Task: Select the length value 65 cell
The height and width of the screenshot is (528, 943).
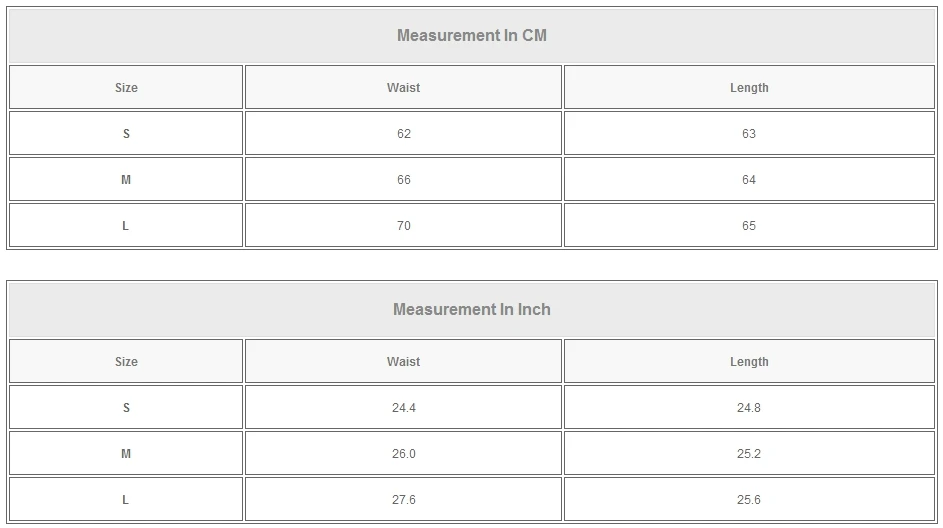Action: click(749, 226)
